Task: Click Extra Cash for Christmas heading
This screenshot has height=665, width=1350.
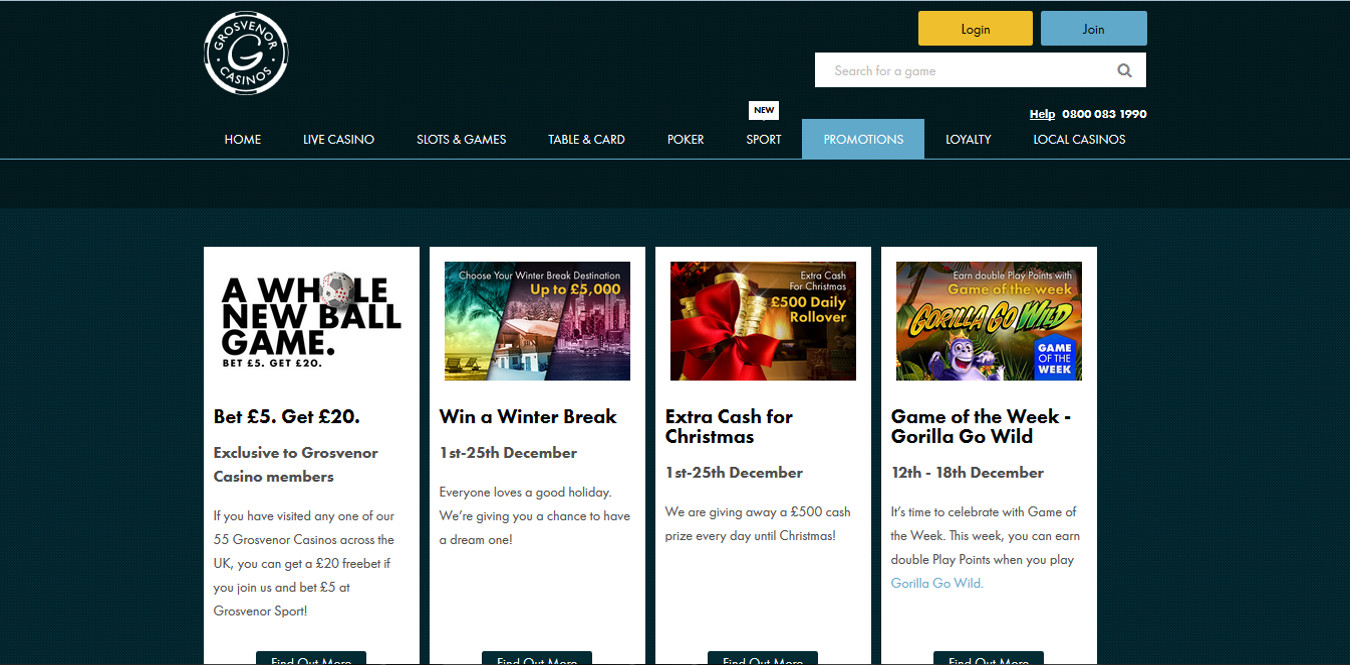Action: coord(729,426)
